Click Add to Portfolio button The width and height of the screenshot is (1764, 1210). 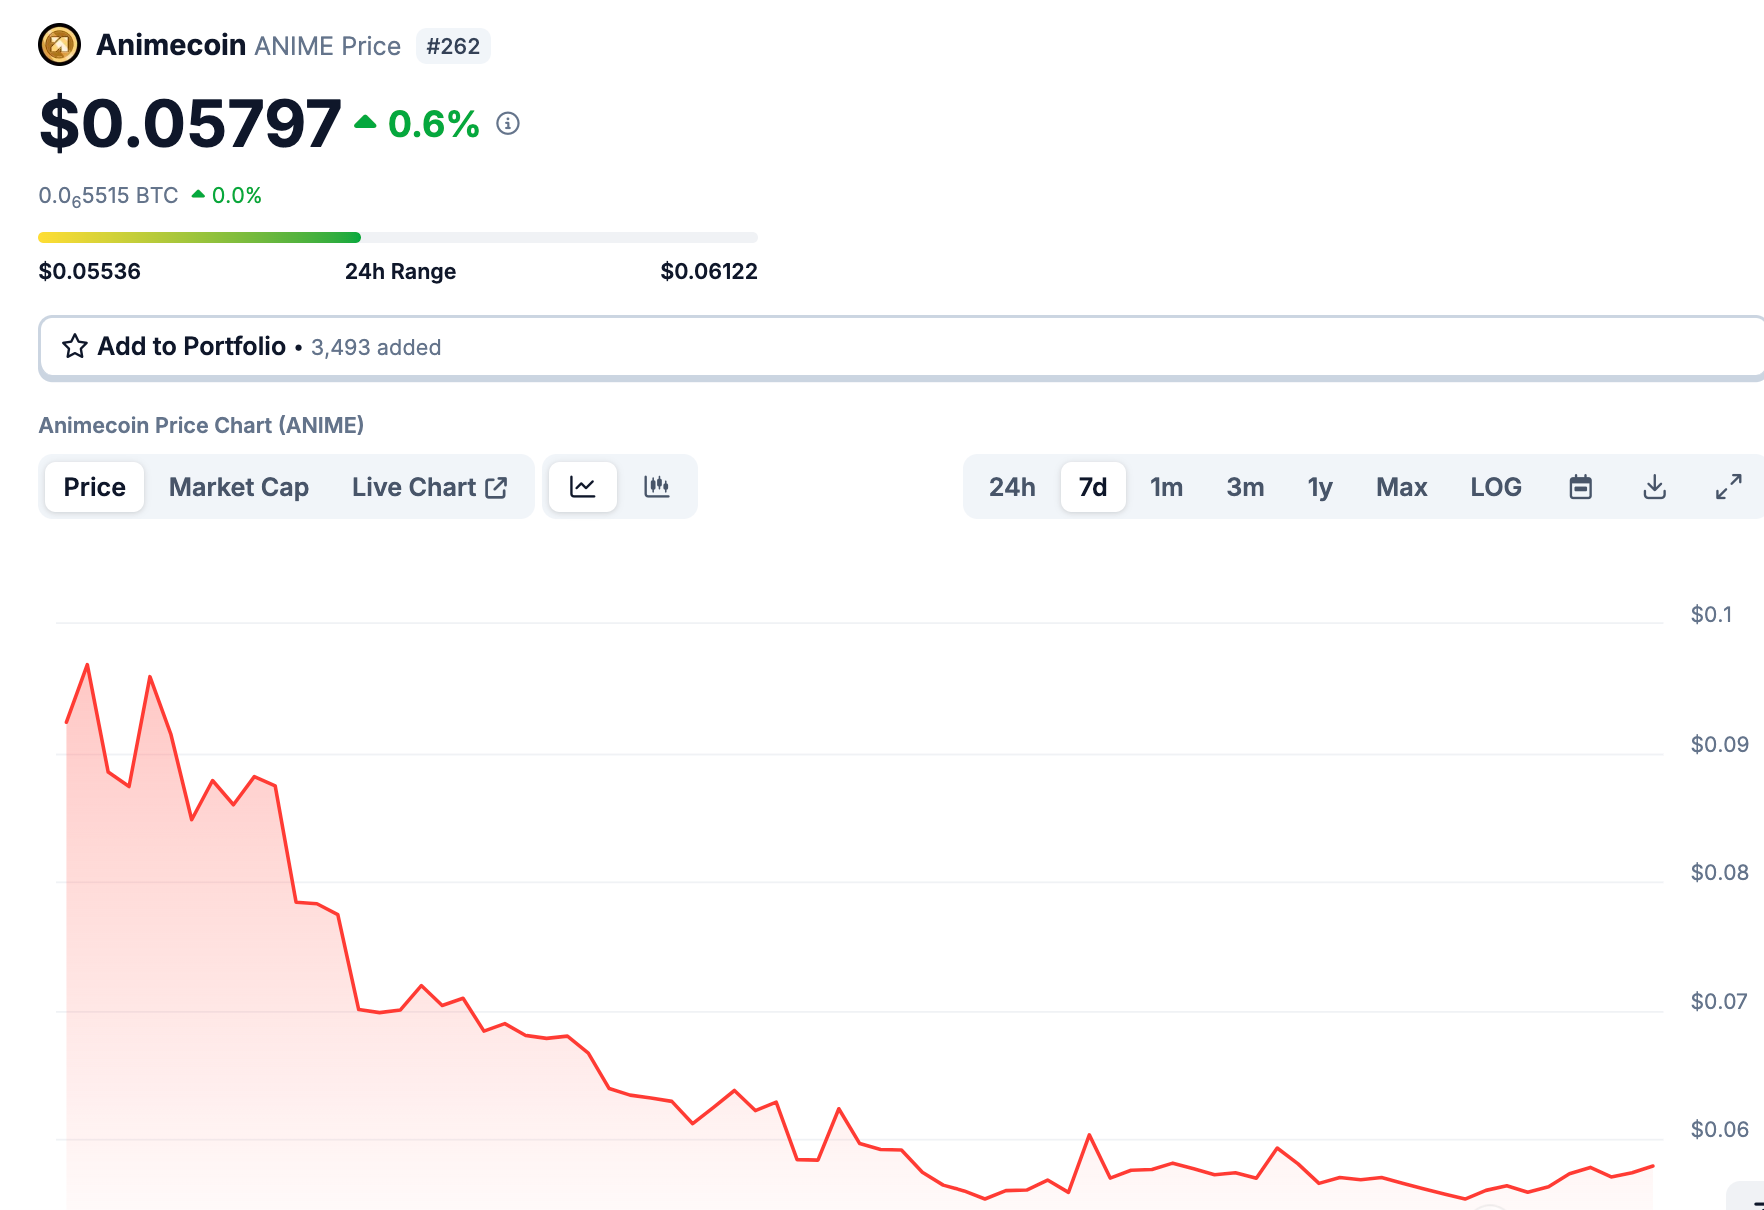[901, 348]
